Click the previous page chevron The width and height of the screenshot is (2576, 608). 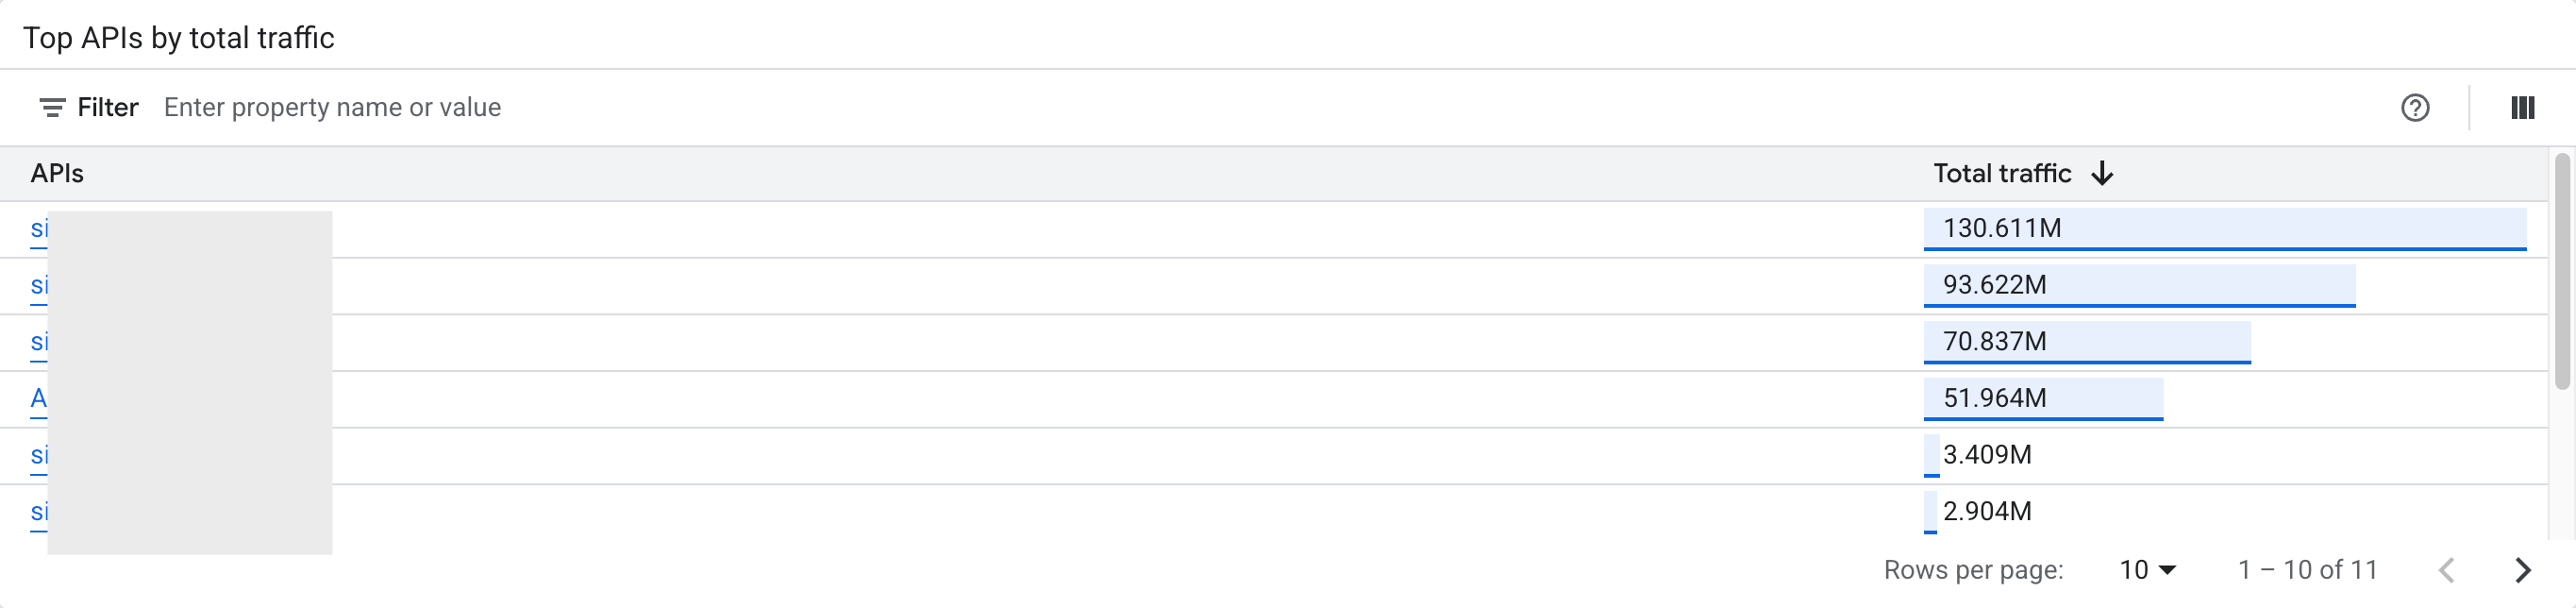[x=2445, y=569]
